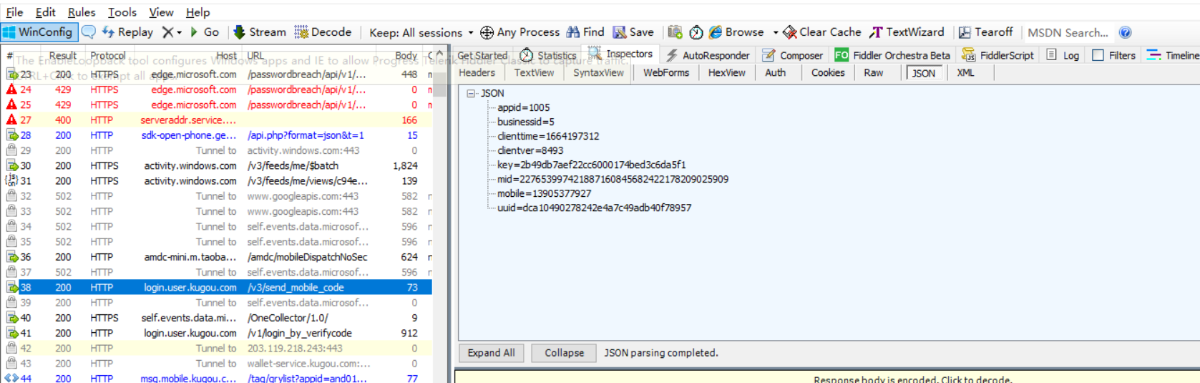Toggle the Decode toolbar button
Viewport: 1200px width, 383px height.
coord(324,32)
